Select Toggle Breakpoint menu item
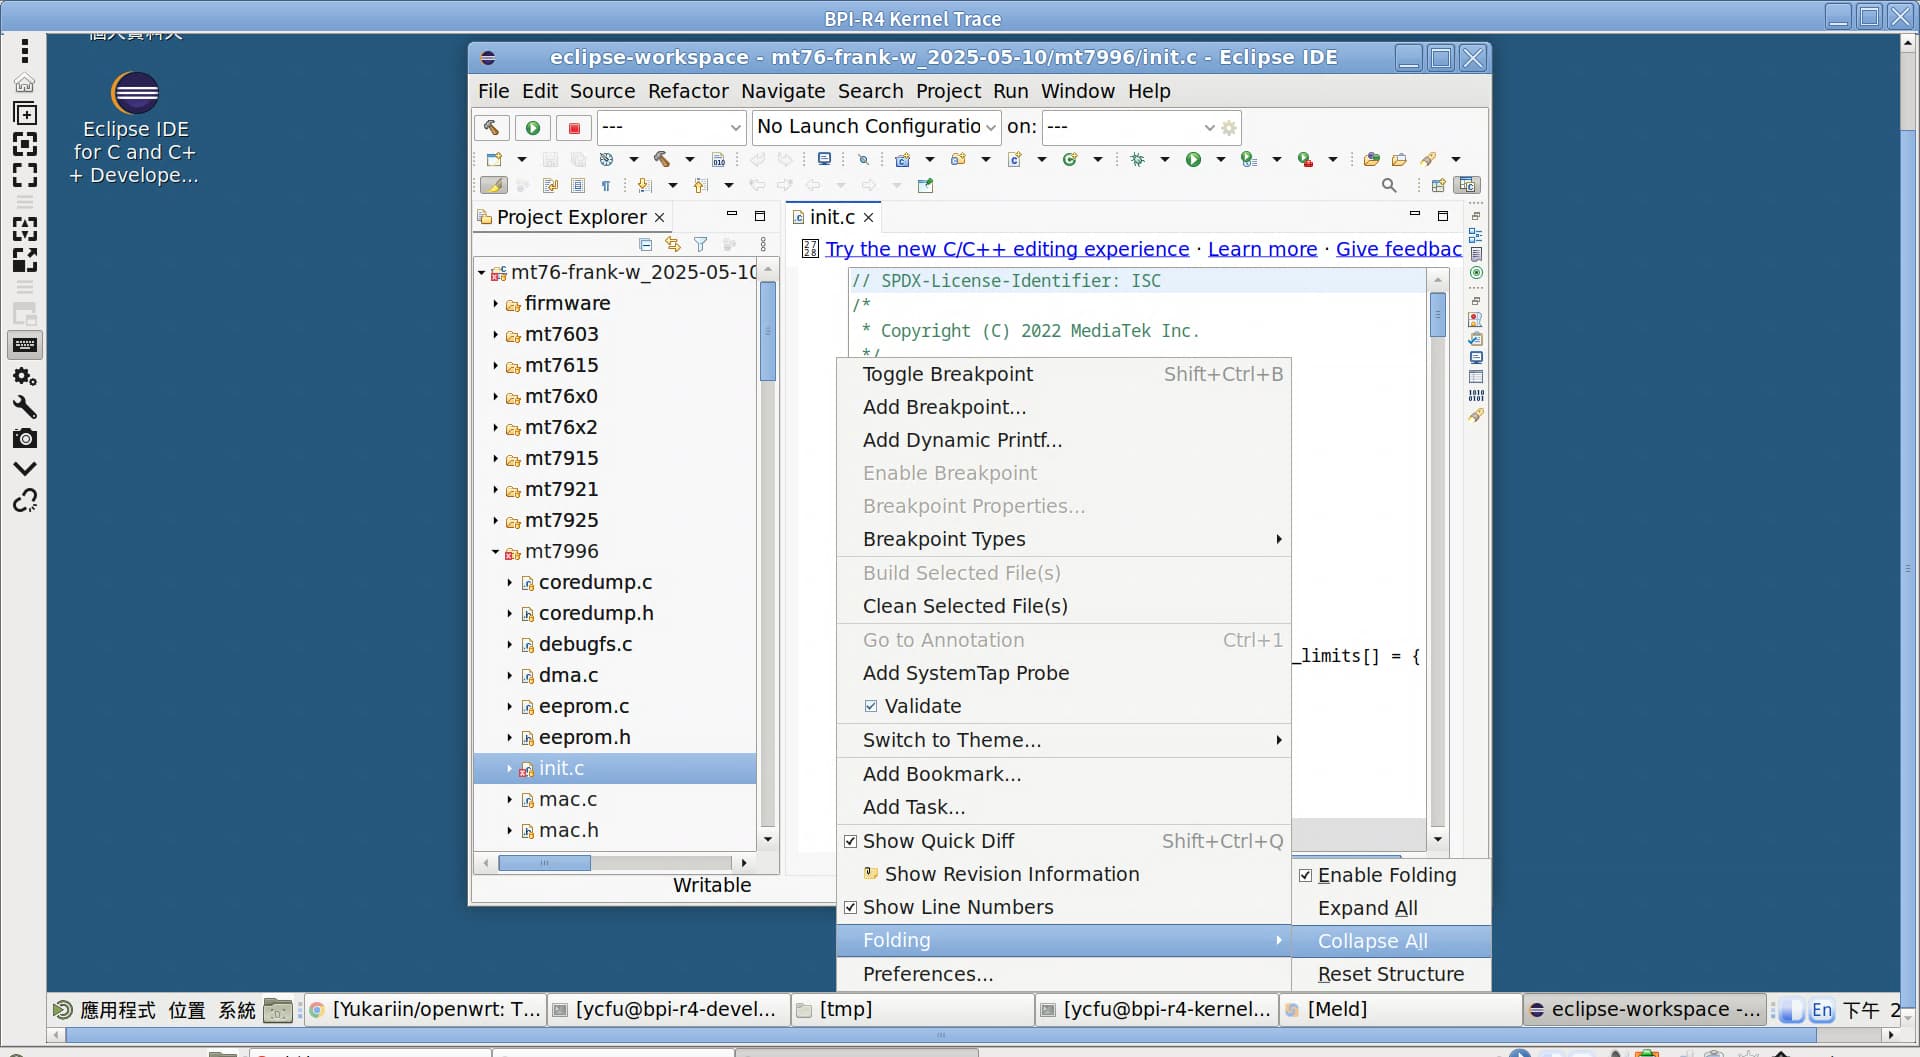This screenshot has width=1920, height=1057. click(x=1064, y=374)
